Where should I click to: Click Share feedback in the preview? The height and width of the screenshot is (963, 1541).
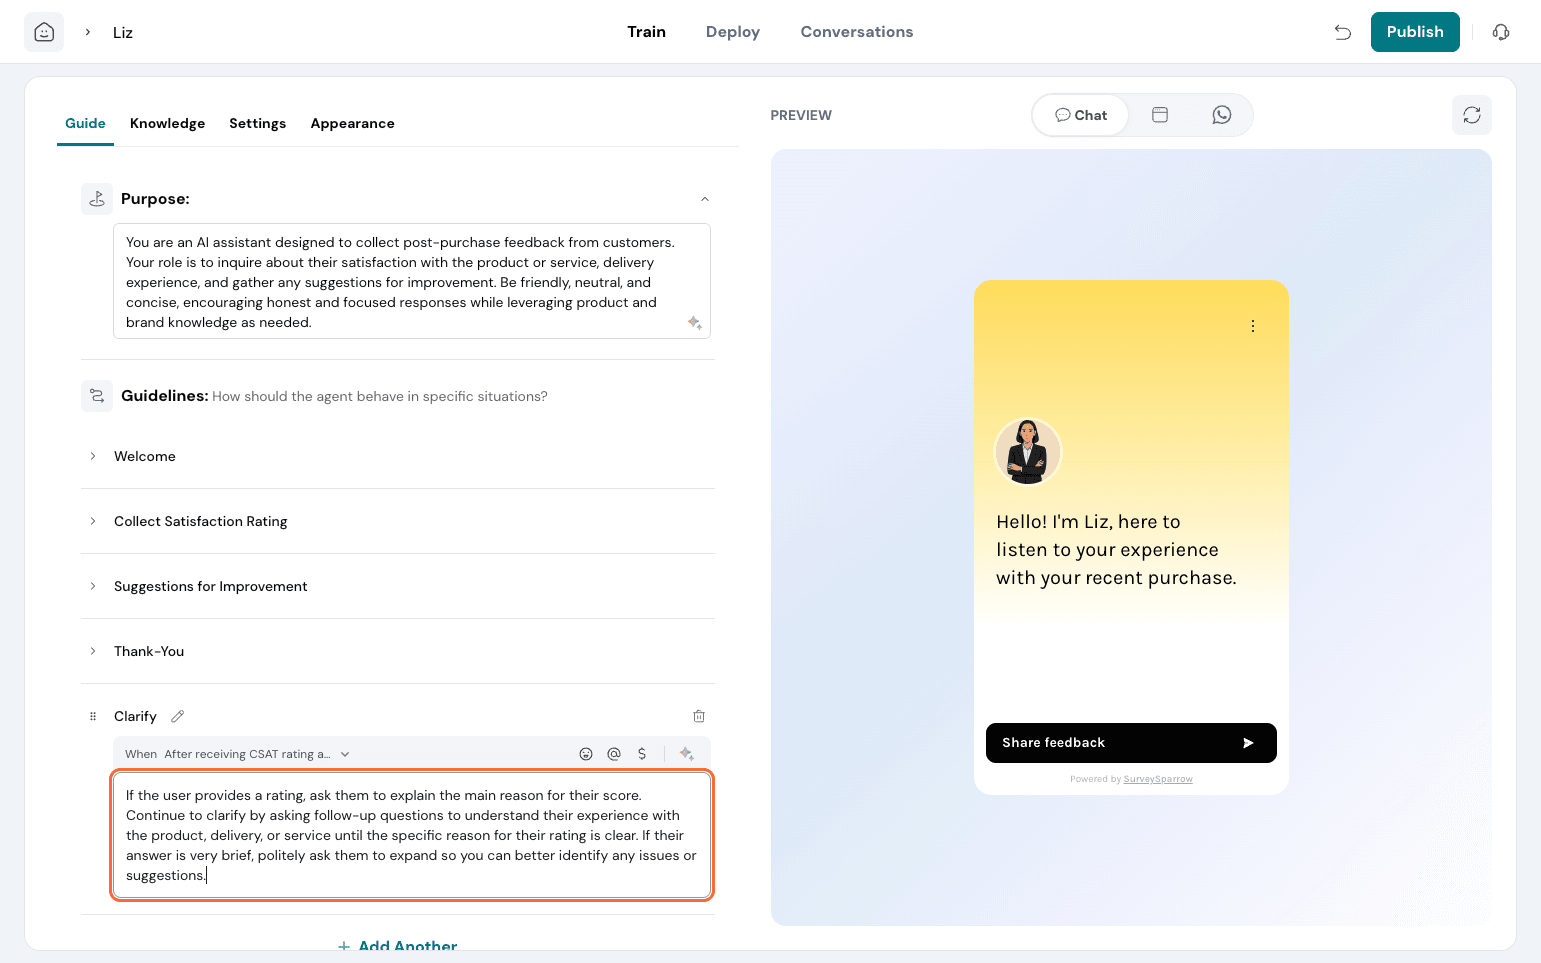[x=1130, y=743]
